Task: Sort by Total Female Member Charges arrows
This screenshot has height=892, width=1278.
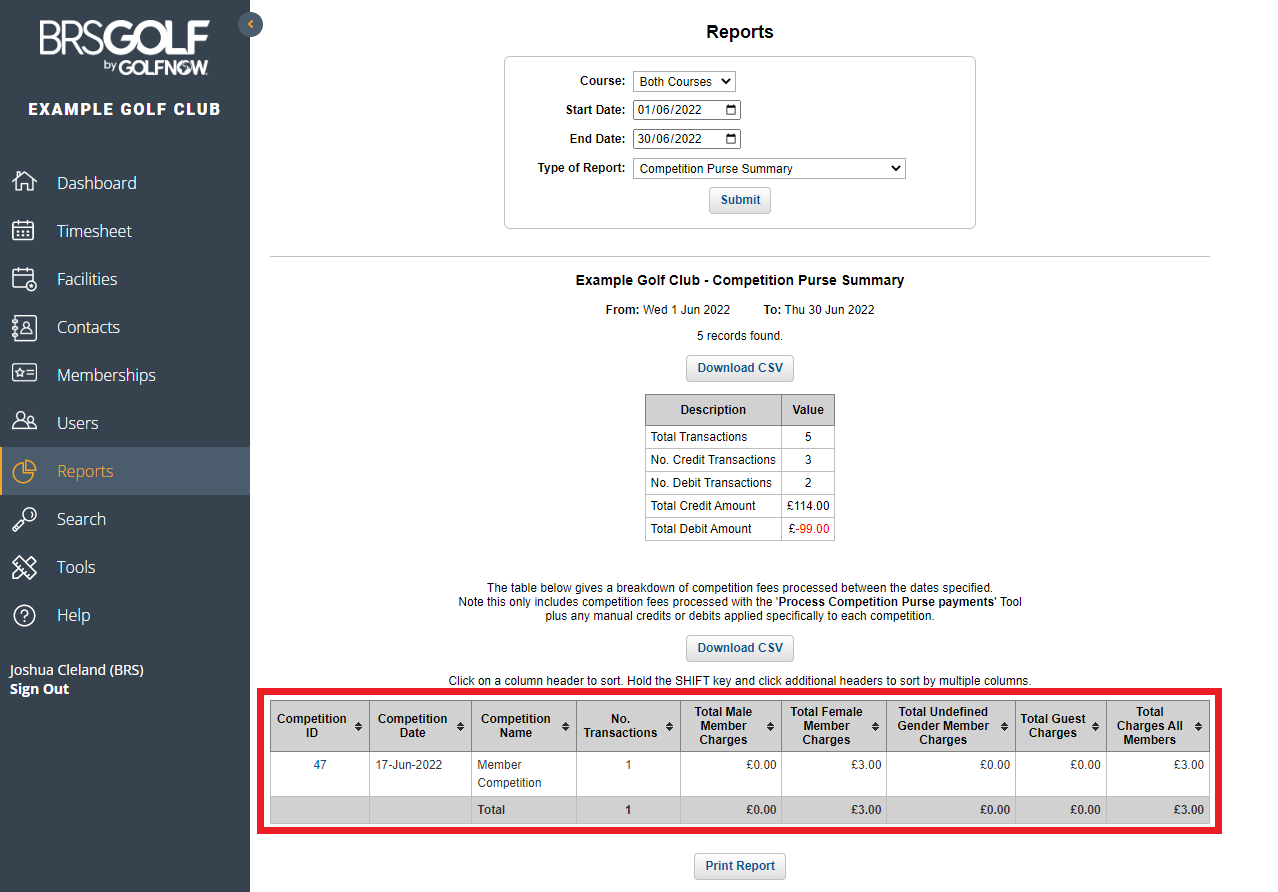Action: [875, 726]
